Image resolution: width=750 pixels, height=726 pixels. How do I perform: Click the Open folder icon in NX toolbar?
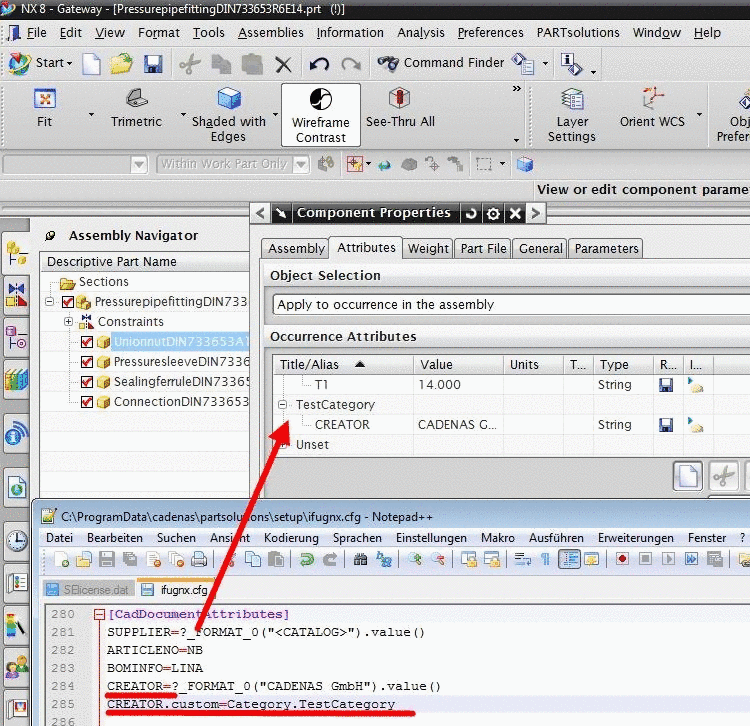[x=121, y=64]
